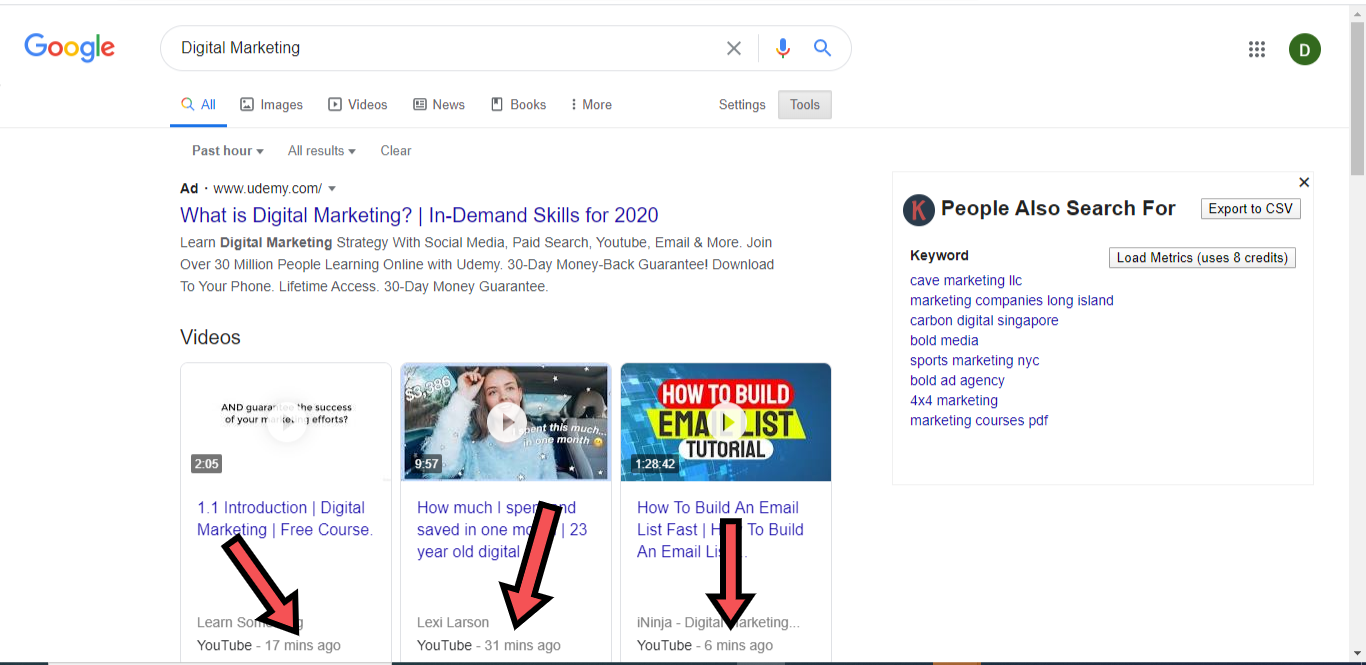Open the What is Digital Marketing ad link
The width and height of the screenshot is (1366, 665).
419,215
